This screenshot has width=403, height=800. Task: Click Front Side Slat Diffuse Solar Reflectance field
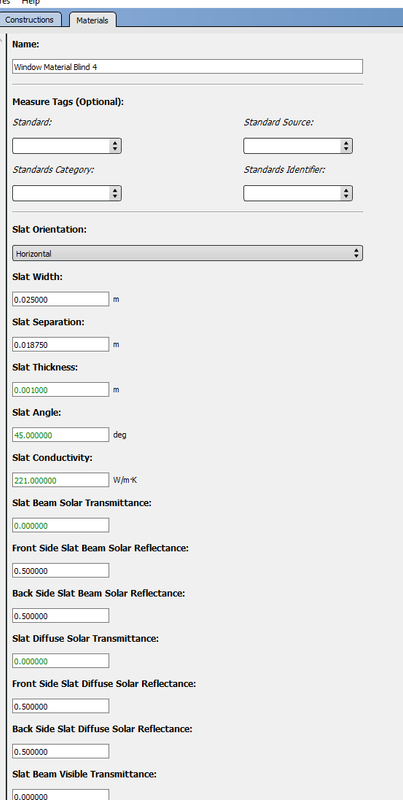[61, 706]
